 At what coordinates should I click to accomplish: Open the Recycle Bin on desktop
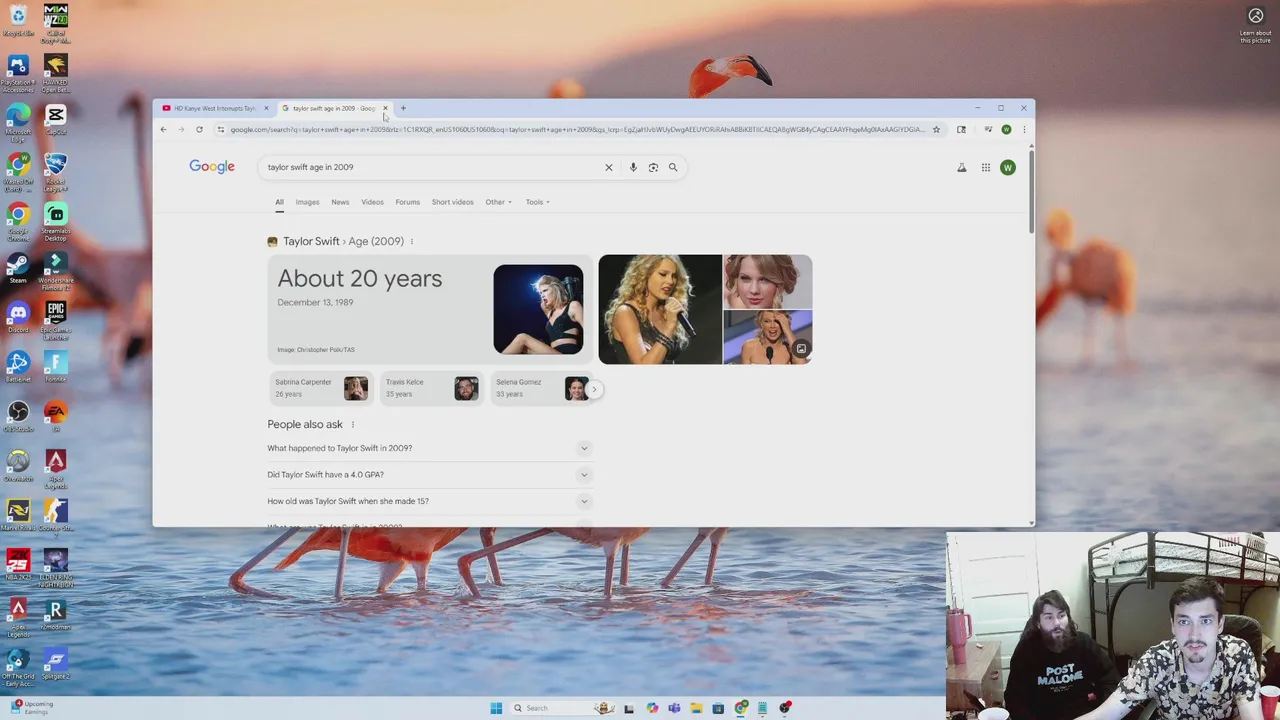[18, 20]
